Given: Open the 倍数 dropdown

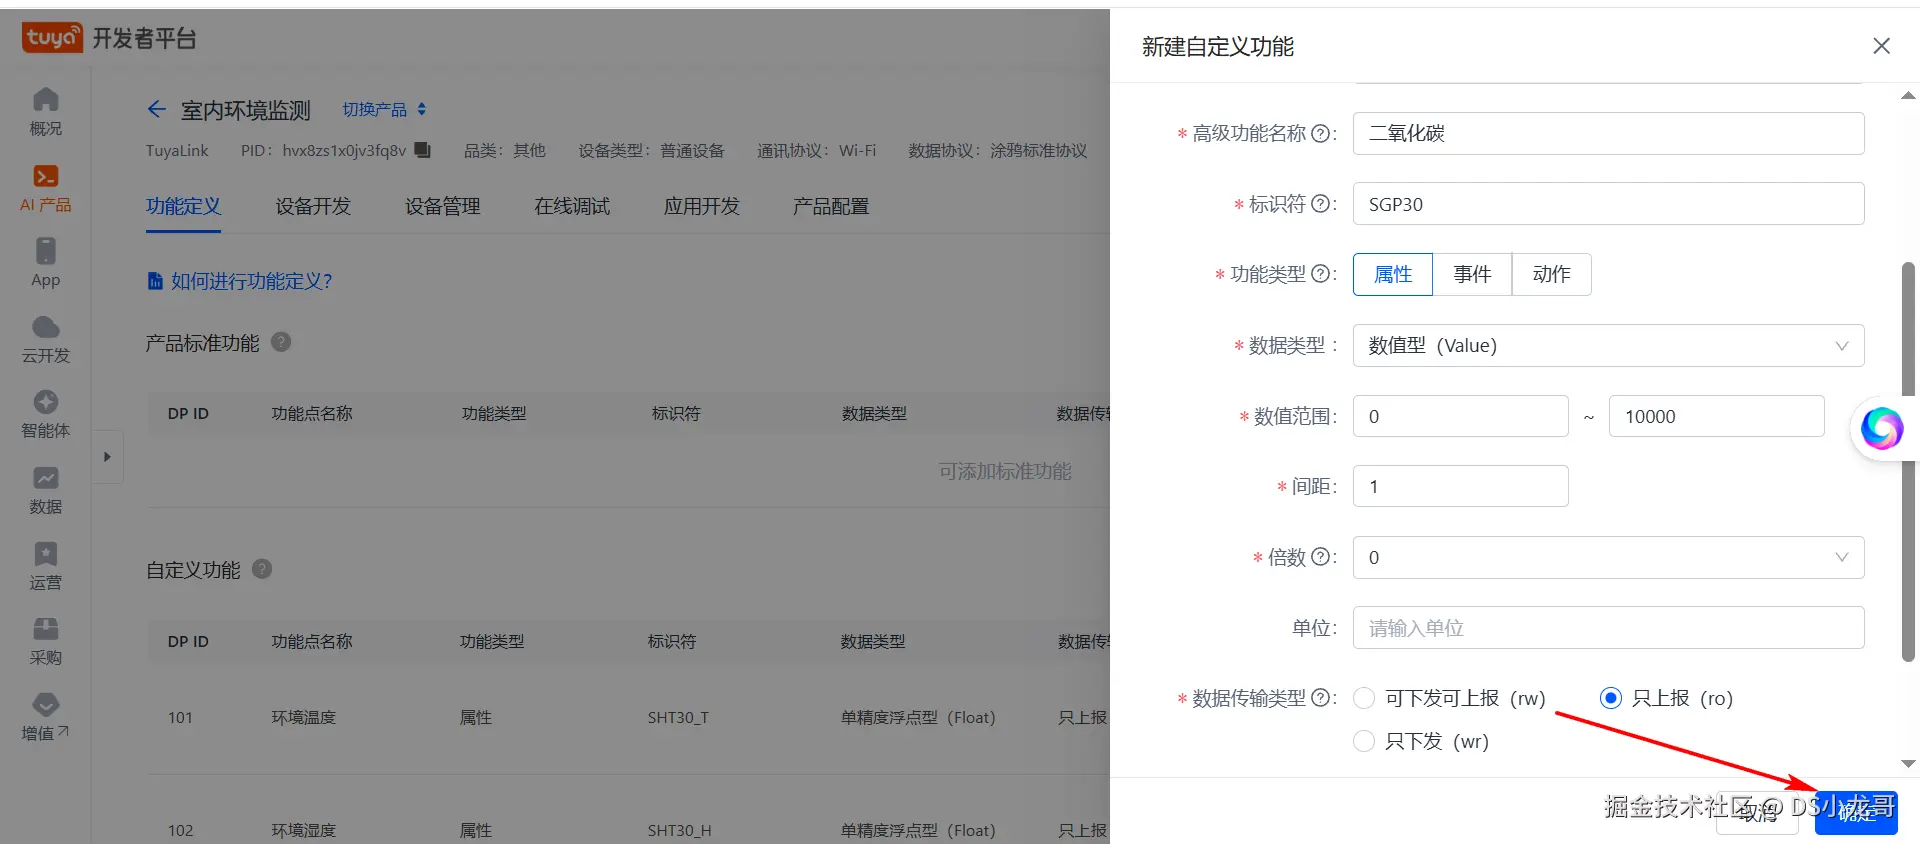Looking at the screenshot, I should coord(1608,558).
